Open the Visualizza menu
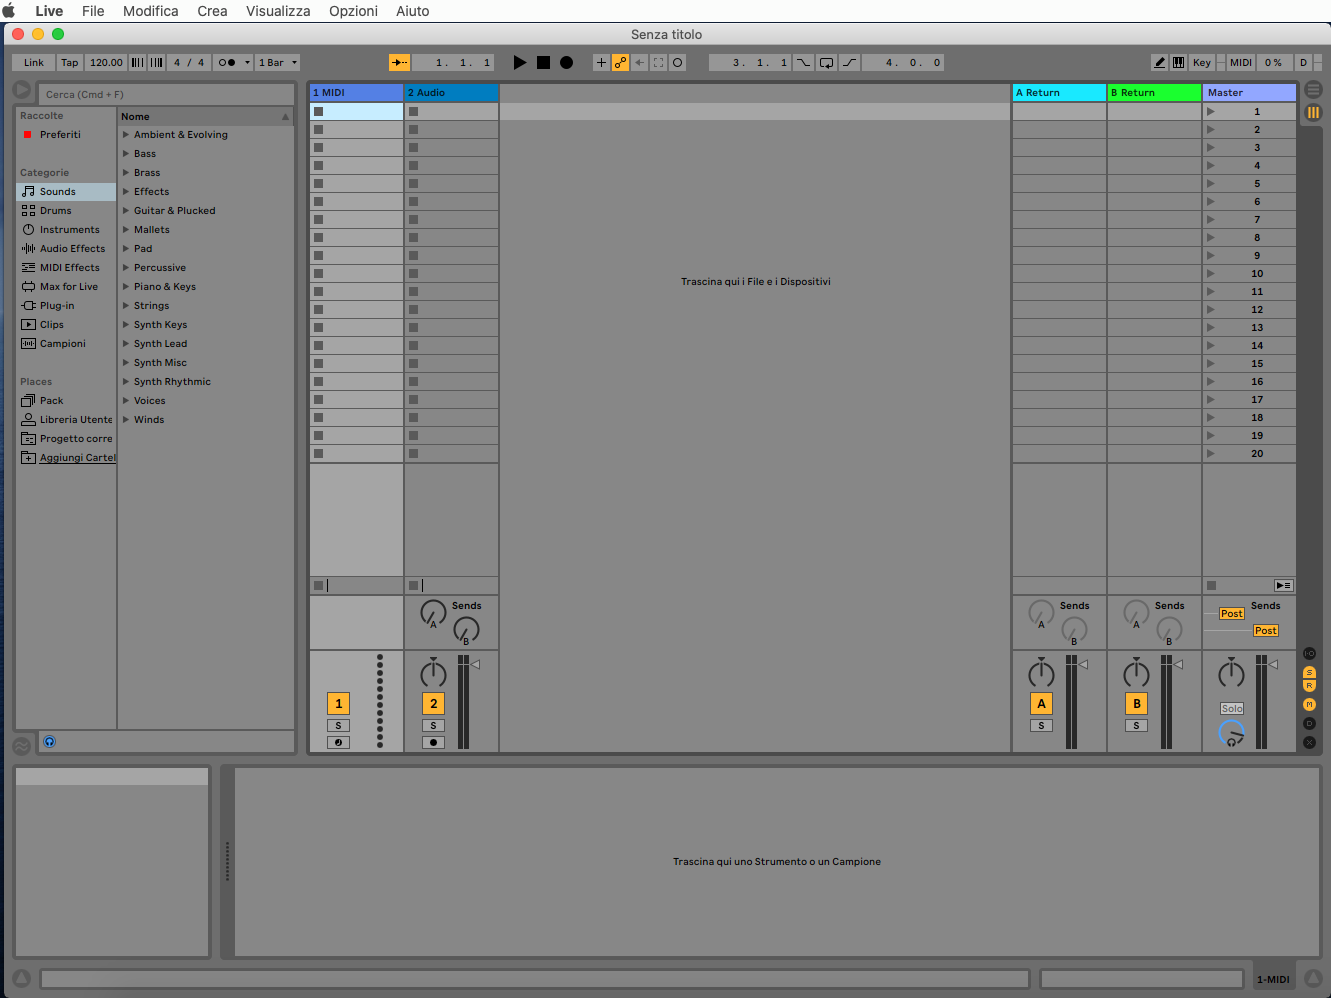 278,11
